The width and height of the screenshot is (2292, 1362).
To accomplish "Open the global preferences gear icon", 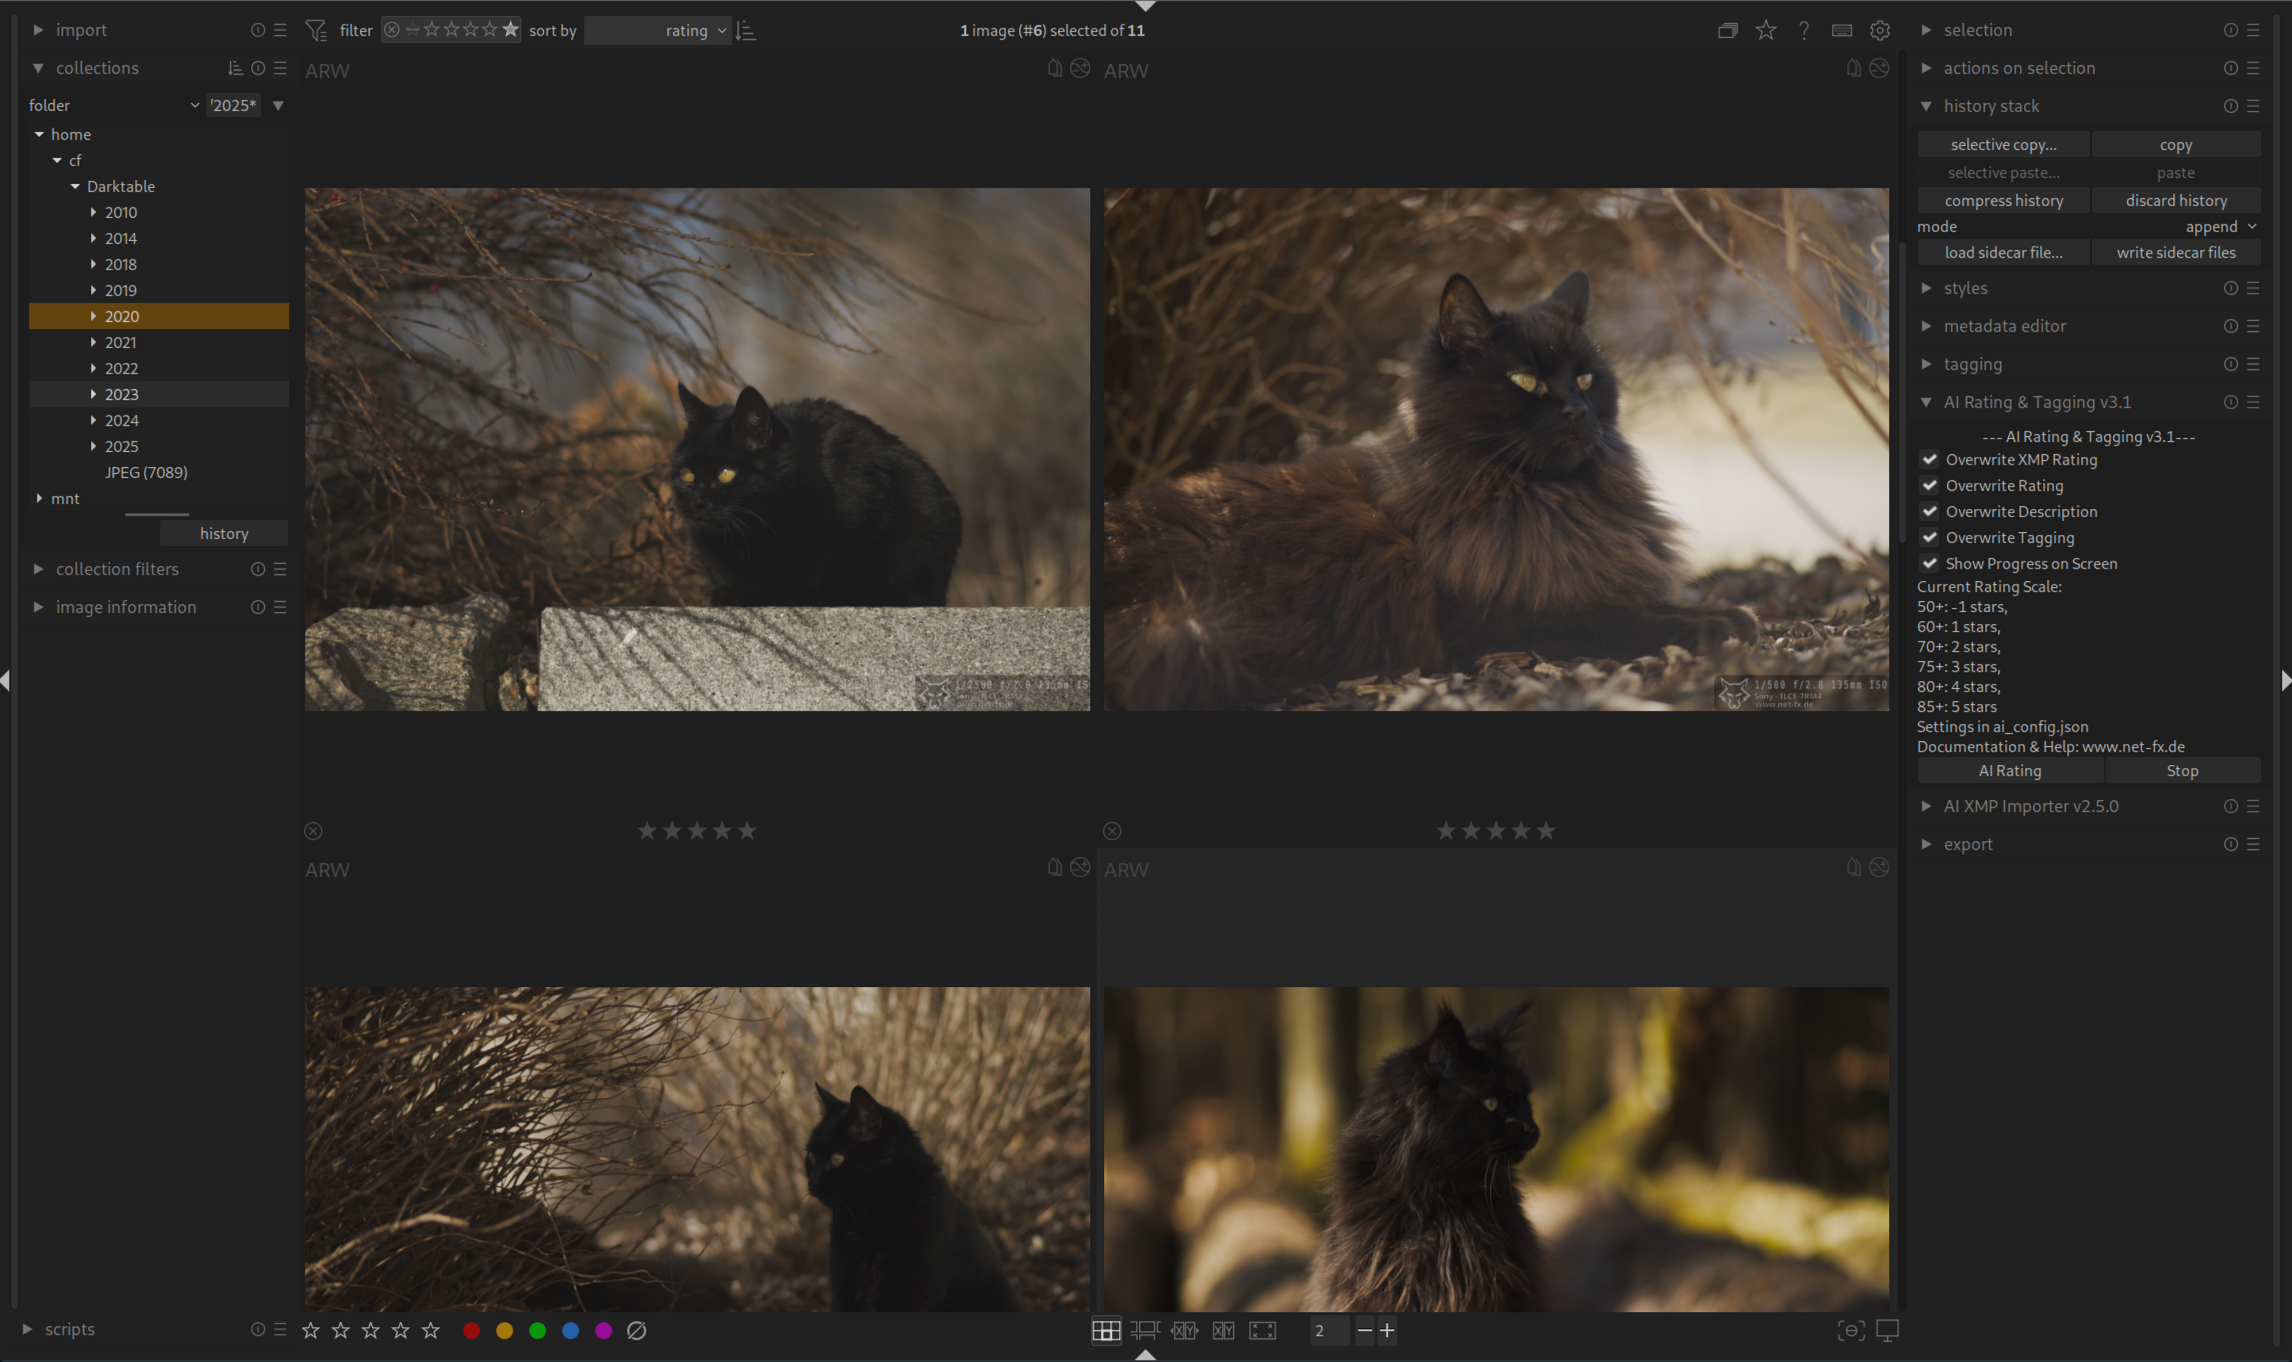I will [x=1880, y=31].
